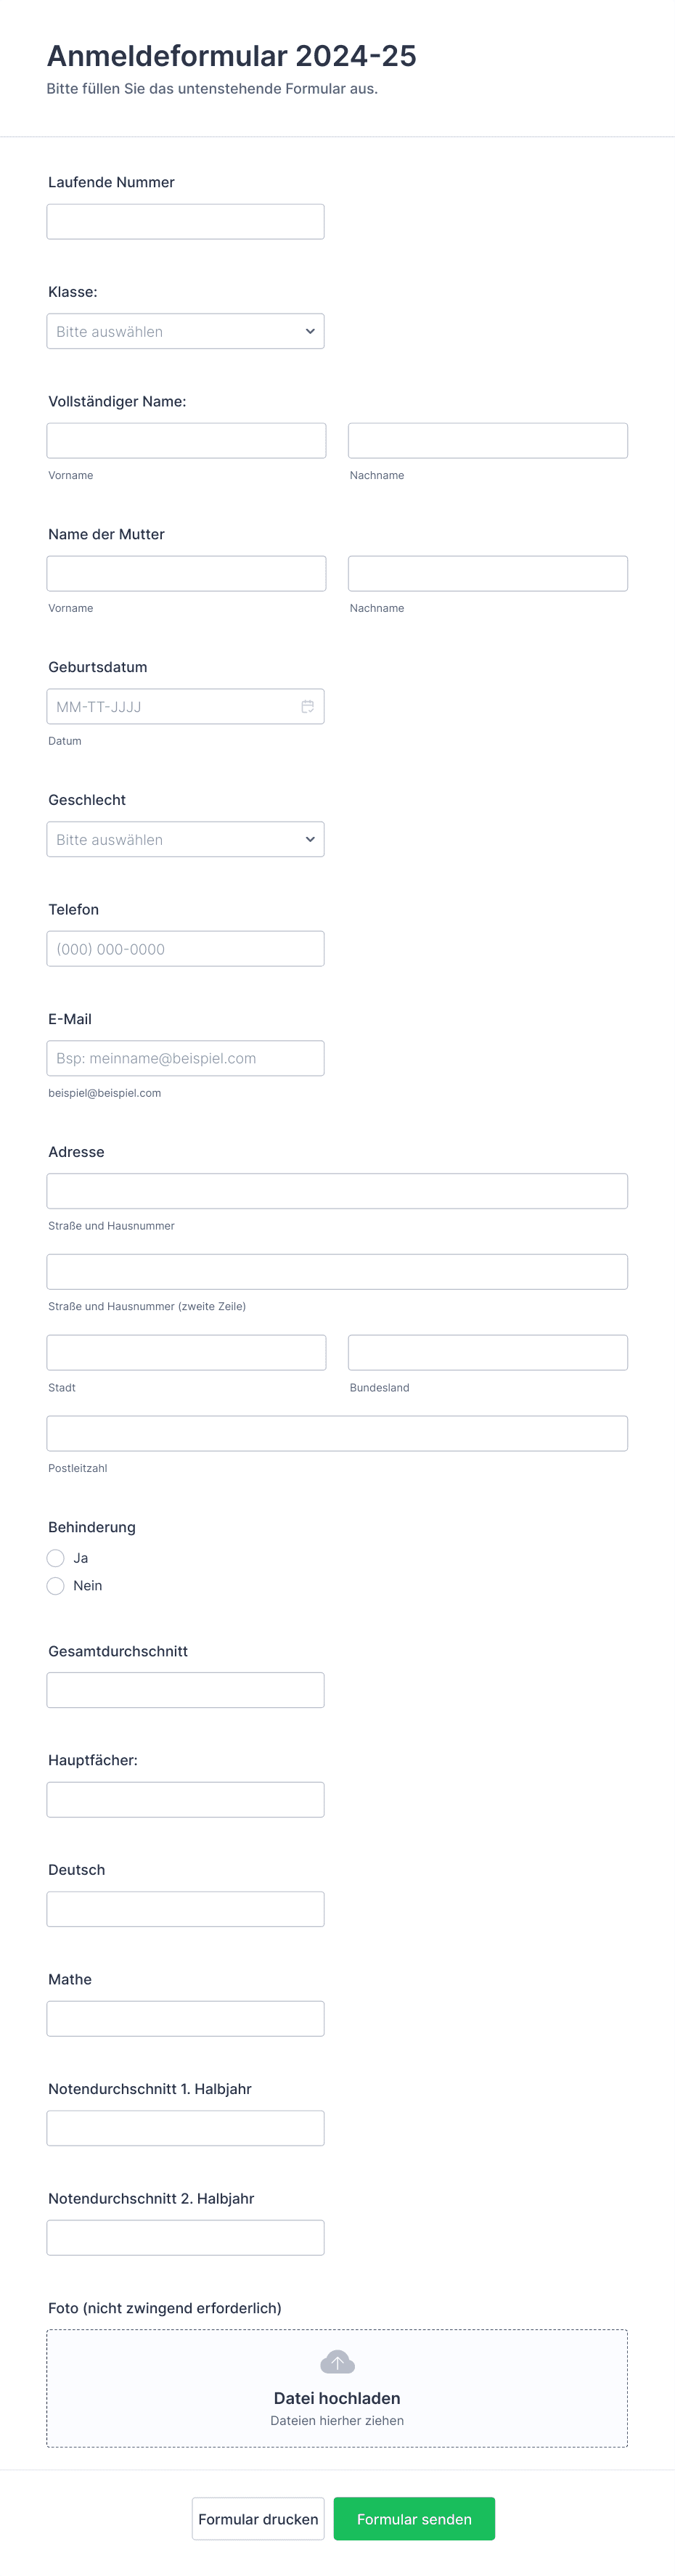This screenshot has height=2576, width=675.
Task: Focus the Telefon phone number field
Action: [x=185, y=948]
